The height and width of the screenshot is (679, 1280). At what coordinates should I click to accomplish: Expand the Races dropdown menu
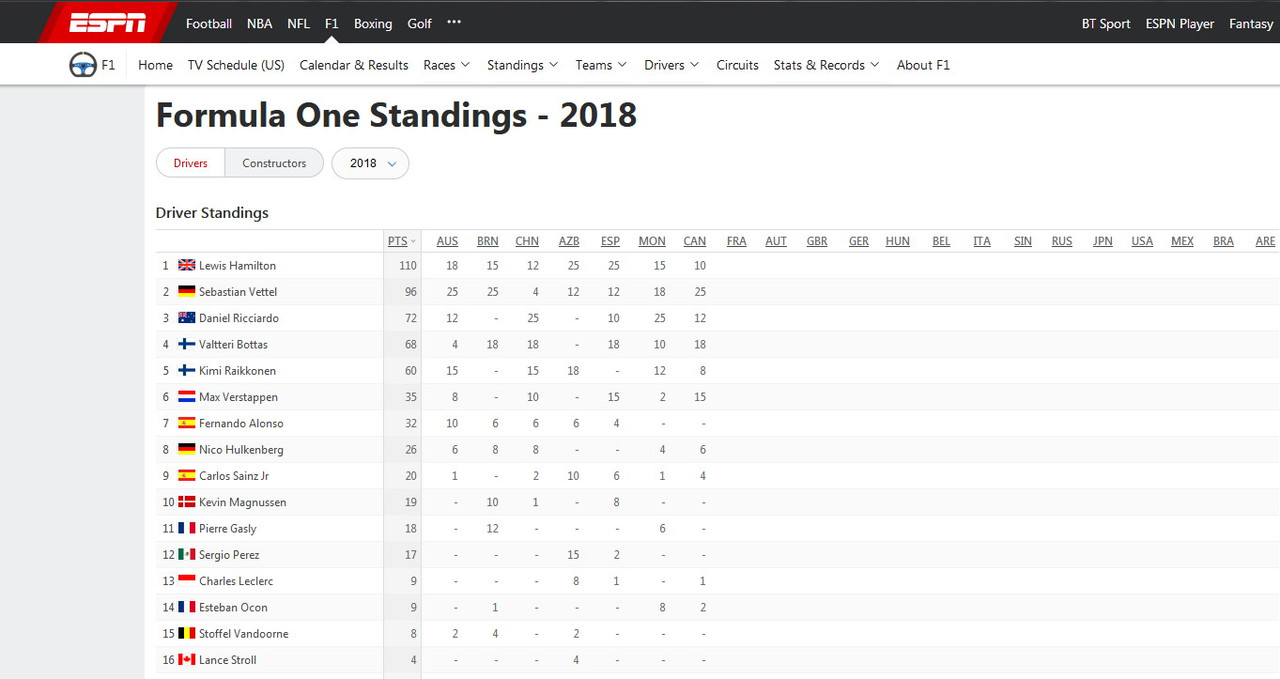click(x=446, y=65)
